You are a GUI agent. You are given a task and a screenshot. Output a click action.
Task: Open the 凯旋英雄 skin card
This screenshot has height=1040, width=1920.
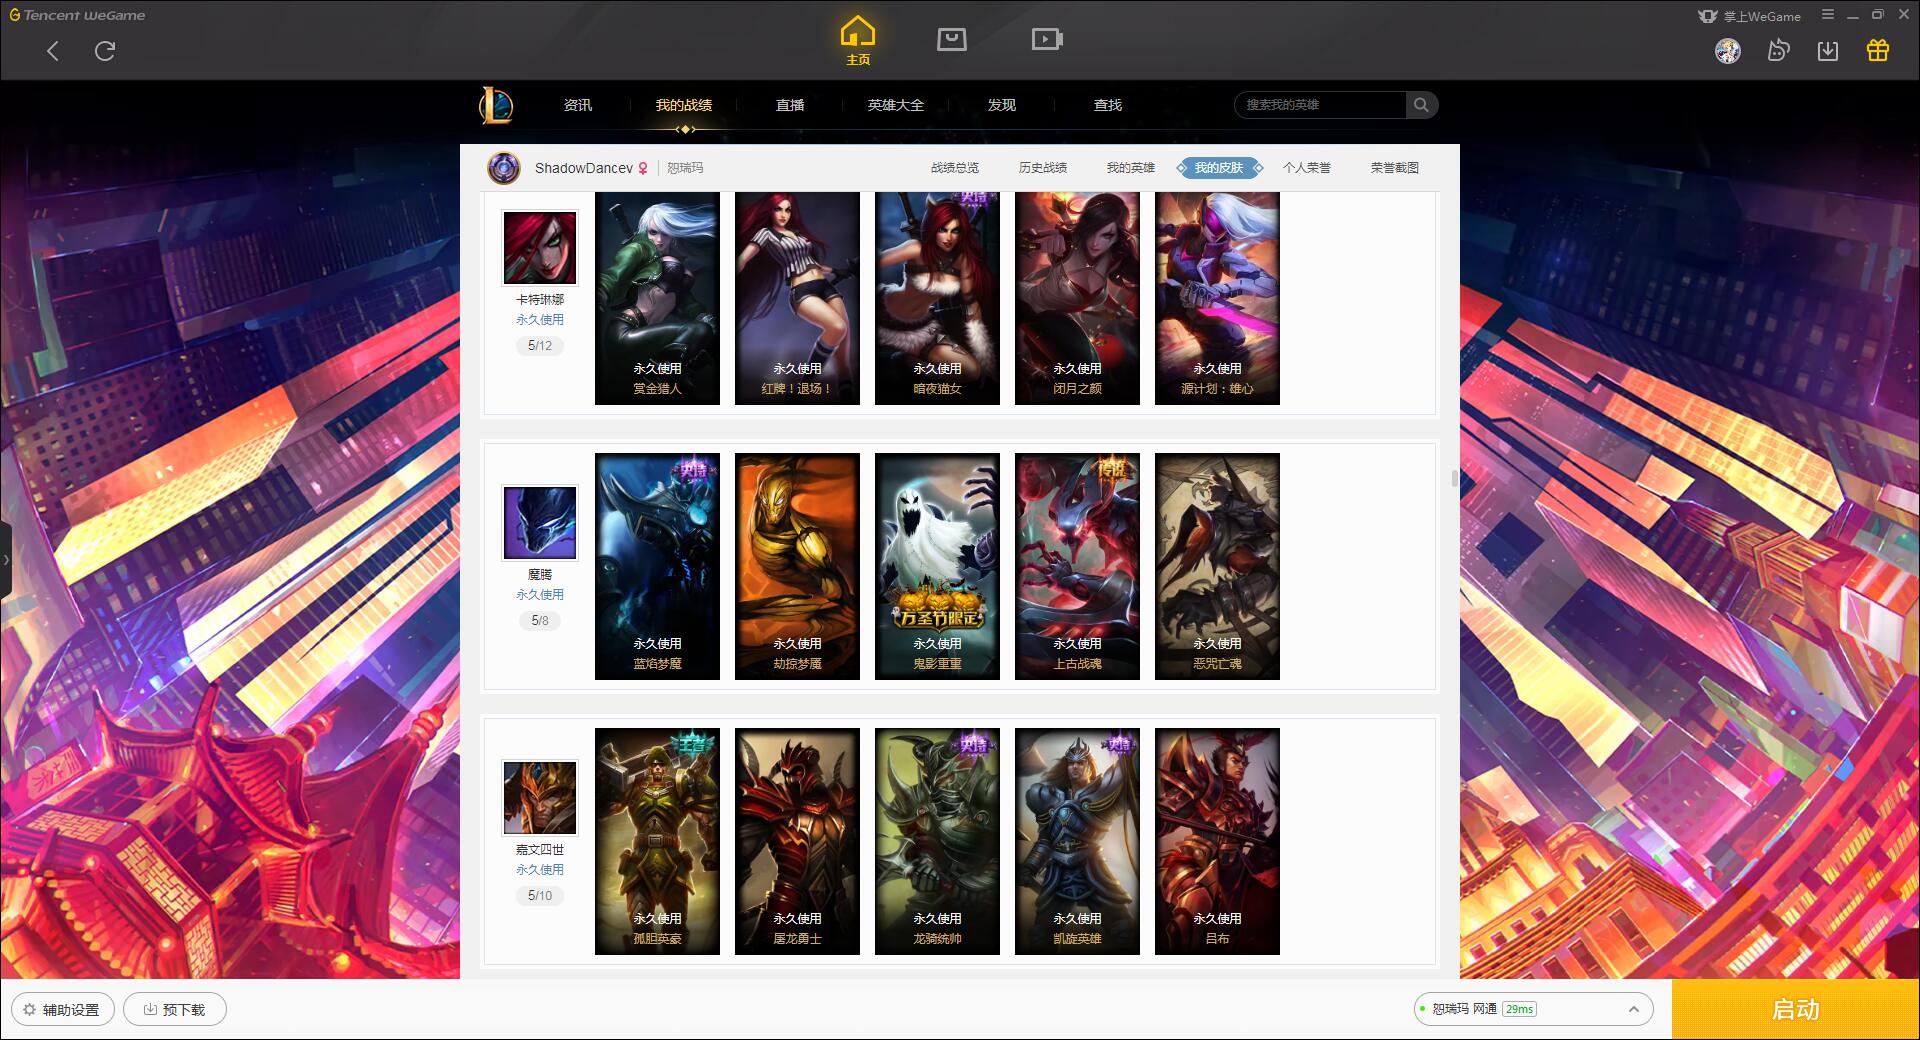1077,841
